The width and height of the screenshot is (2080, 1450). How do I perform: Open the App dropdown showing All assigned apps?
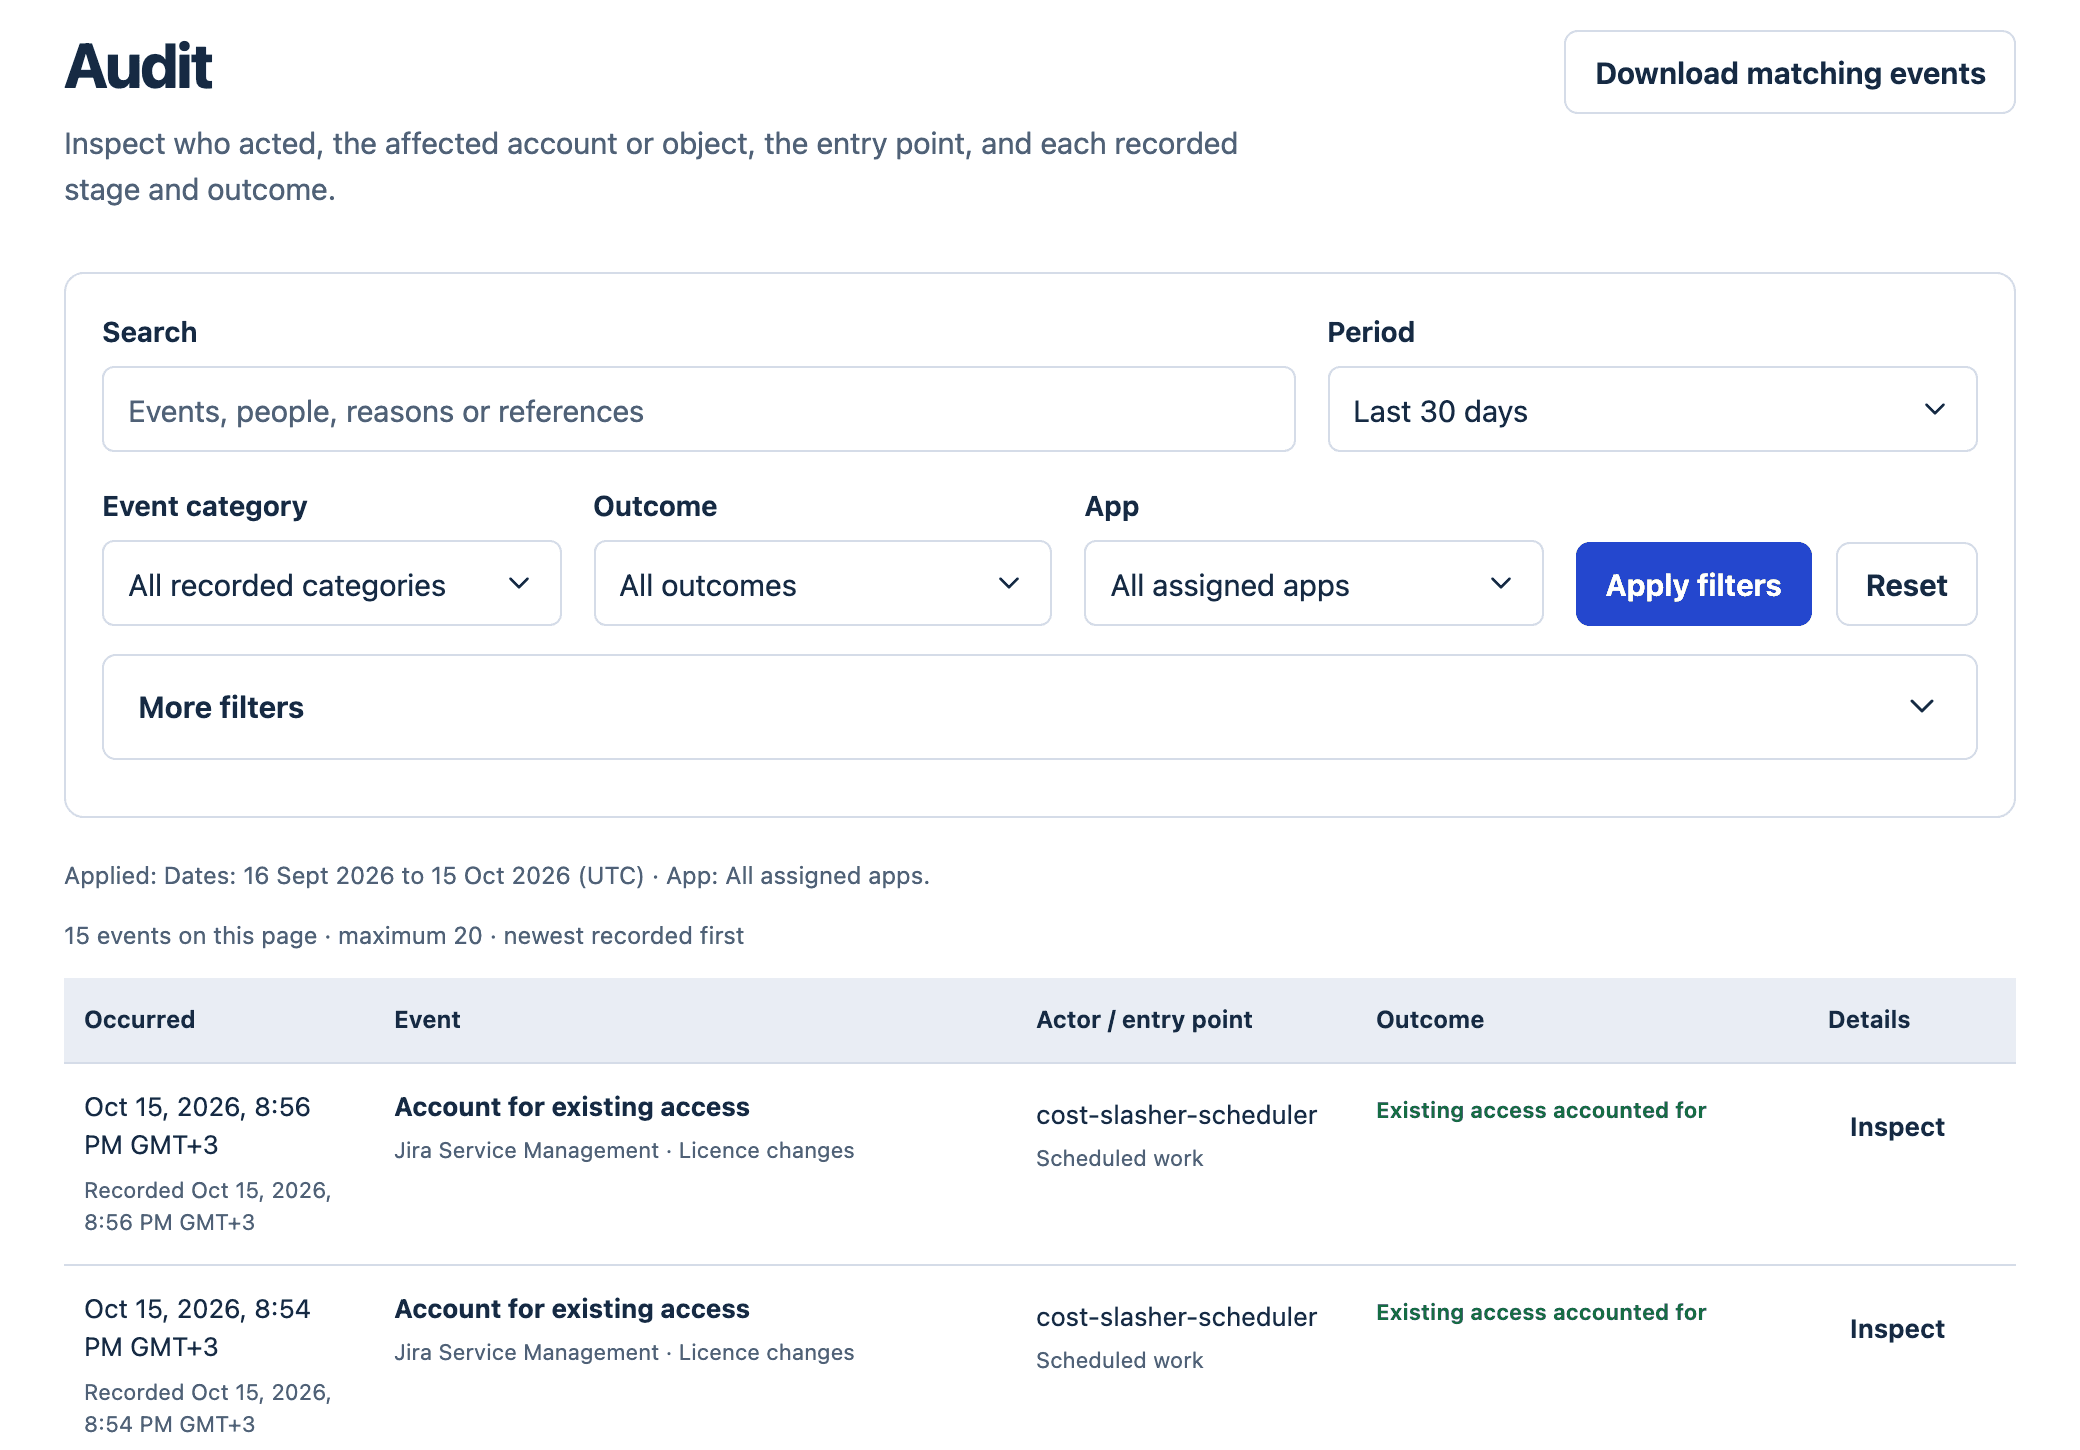tap(1313, 584)
